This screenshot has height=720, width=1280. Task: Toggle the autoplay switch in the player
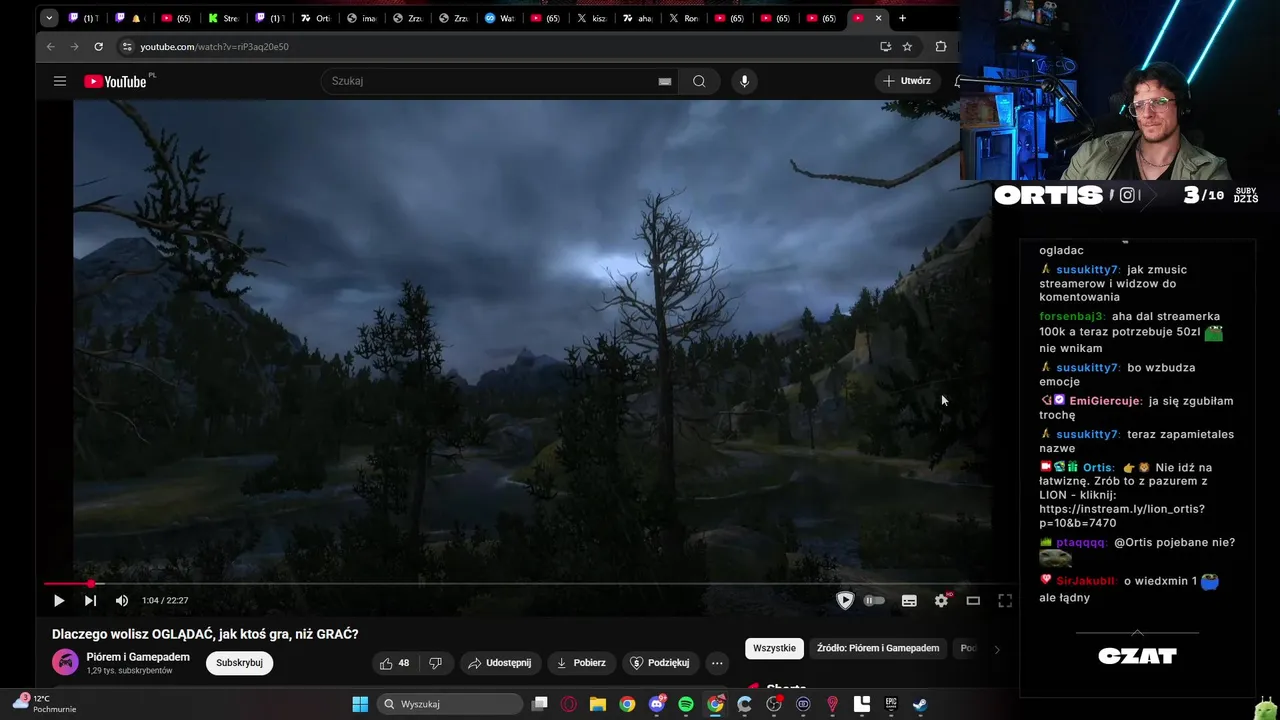coord(875,601)
